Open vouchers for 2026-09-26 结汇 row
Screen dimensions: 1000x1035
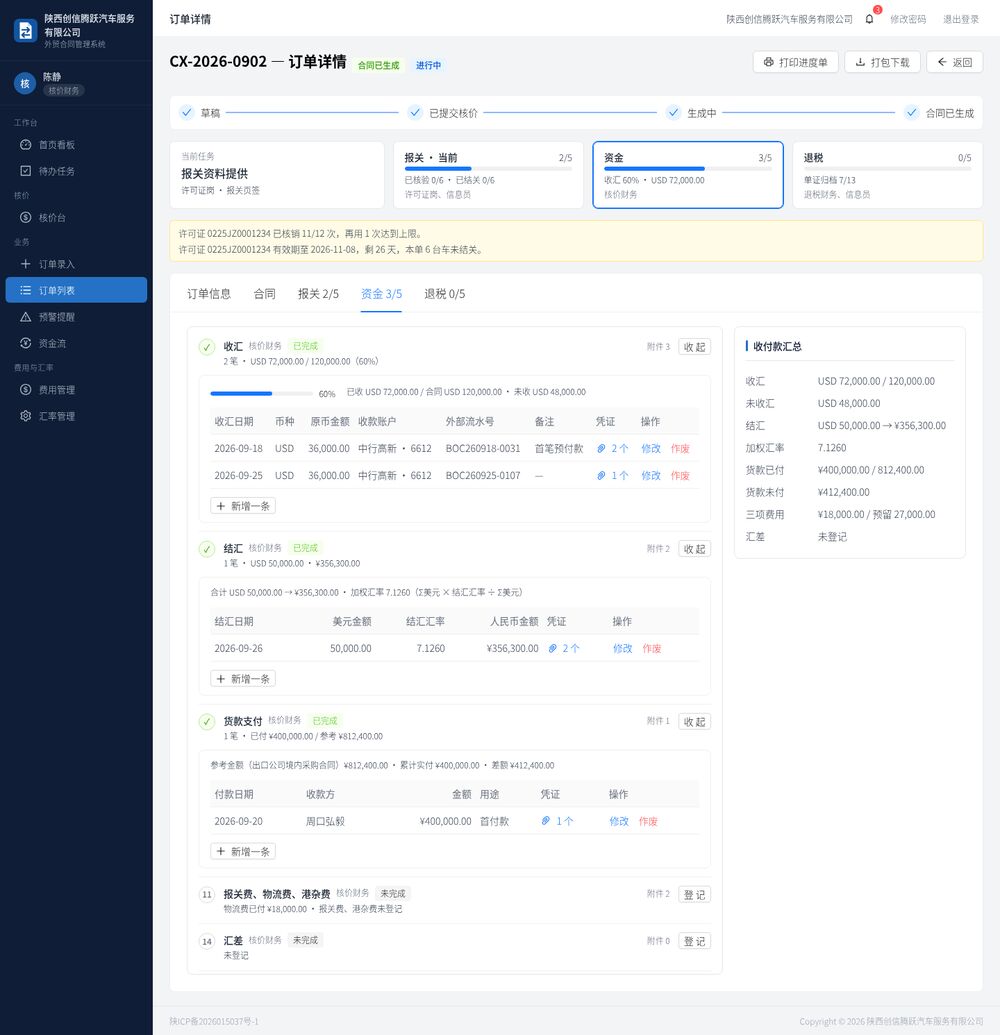(564, 648)
